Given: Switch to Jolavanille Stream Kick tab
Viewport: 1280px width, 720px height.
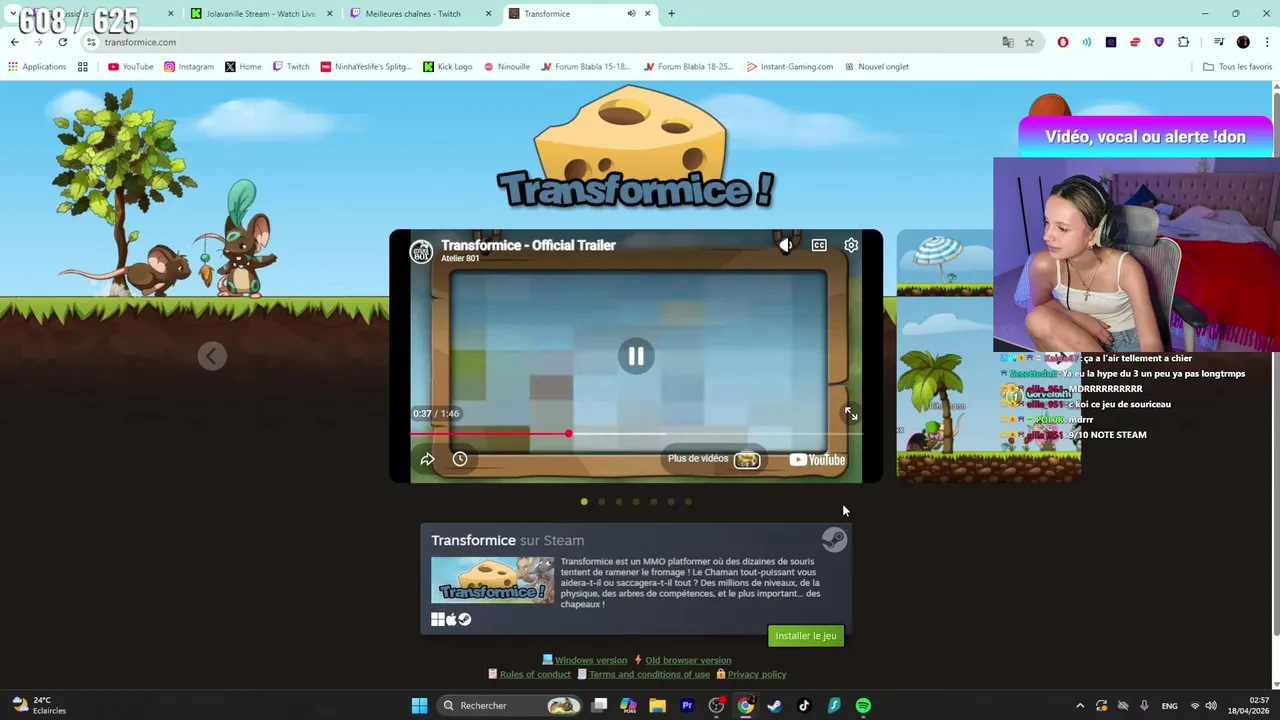Looking at the screenshot, I should click(x=260, y=14).
